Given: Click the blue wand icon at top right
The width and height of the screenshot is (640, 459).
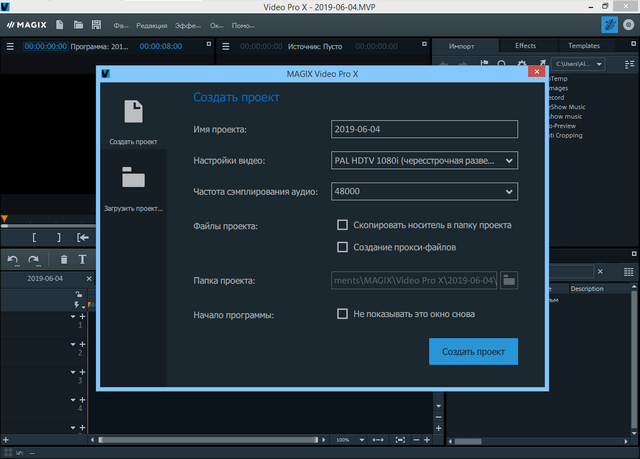Looking at the screenshot, I should point(609,25).
